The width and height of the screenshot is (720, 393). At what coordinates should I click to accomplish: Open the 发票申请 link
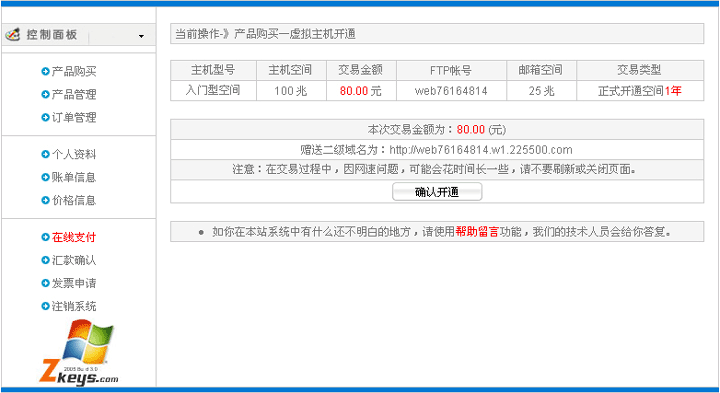74,283
